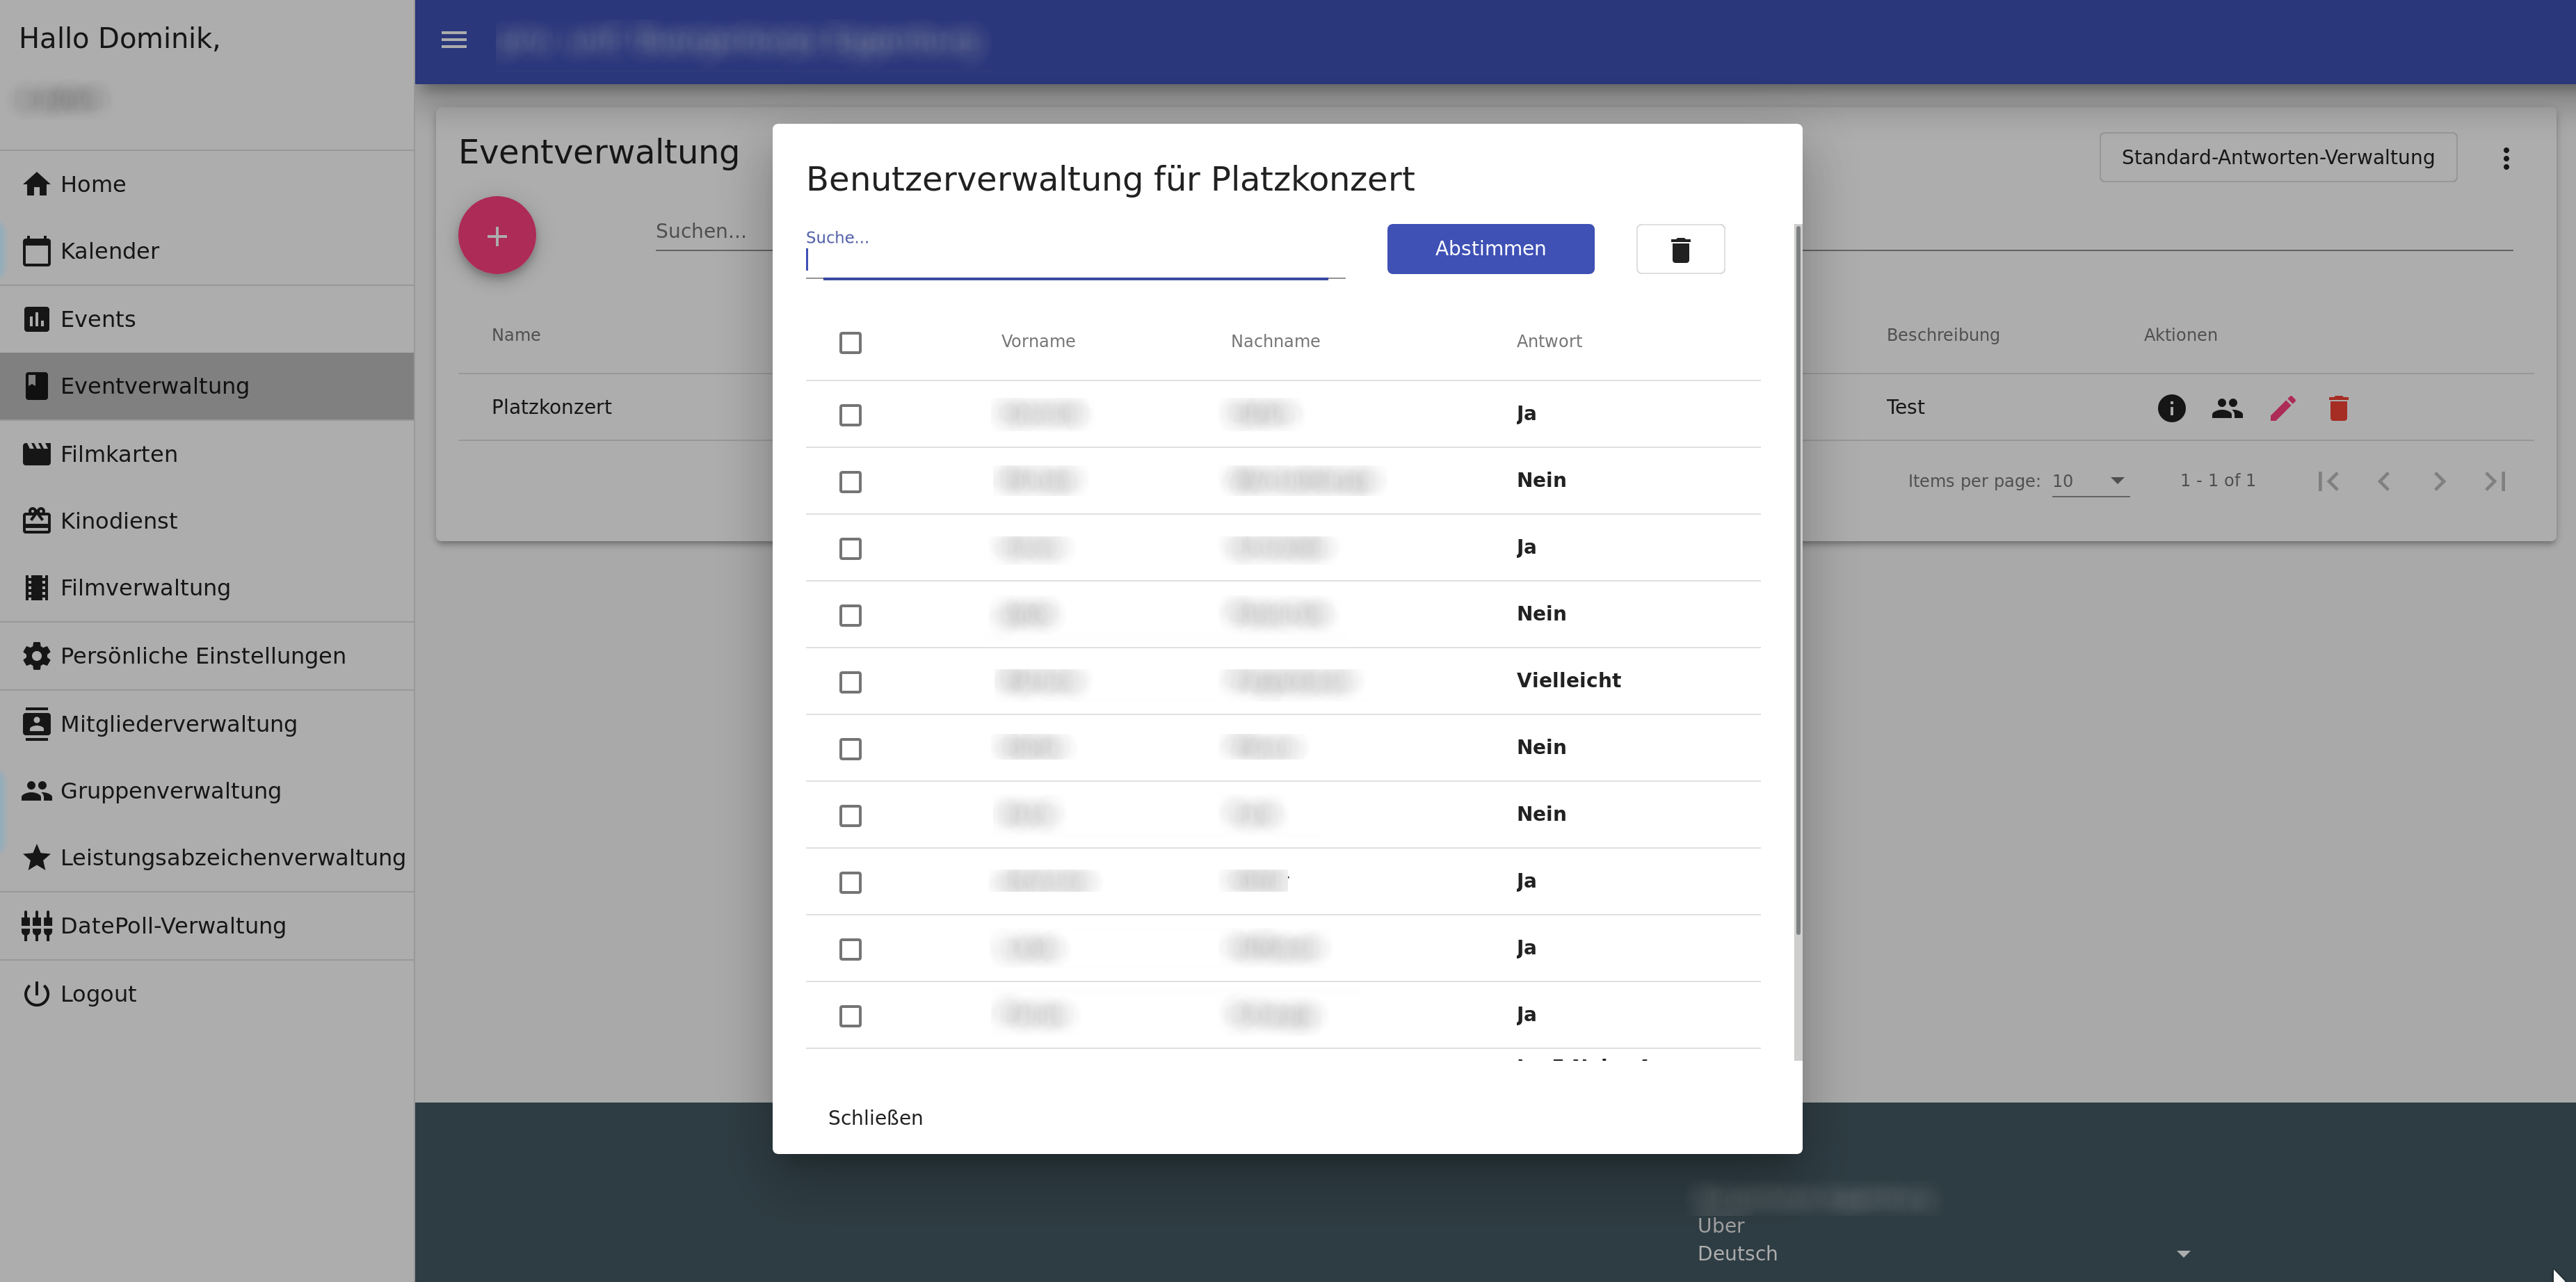Screen dimensions: 2576x1282
Task: Check the third row with answer Ja
Action: [850, 549]
